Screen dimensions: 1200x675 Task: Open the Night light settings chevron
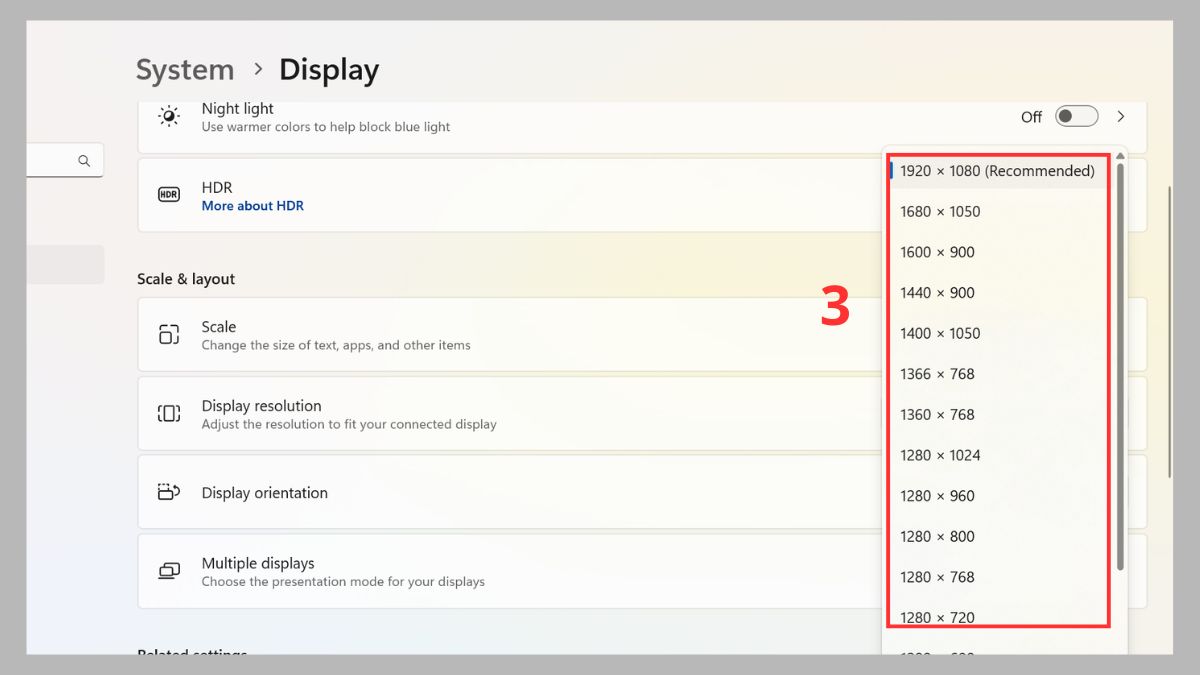pyautogui.click(x=1121, y=116)
